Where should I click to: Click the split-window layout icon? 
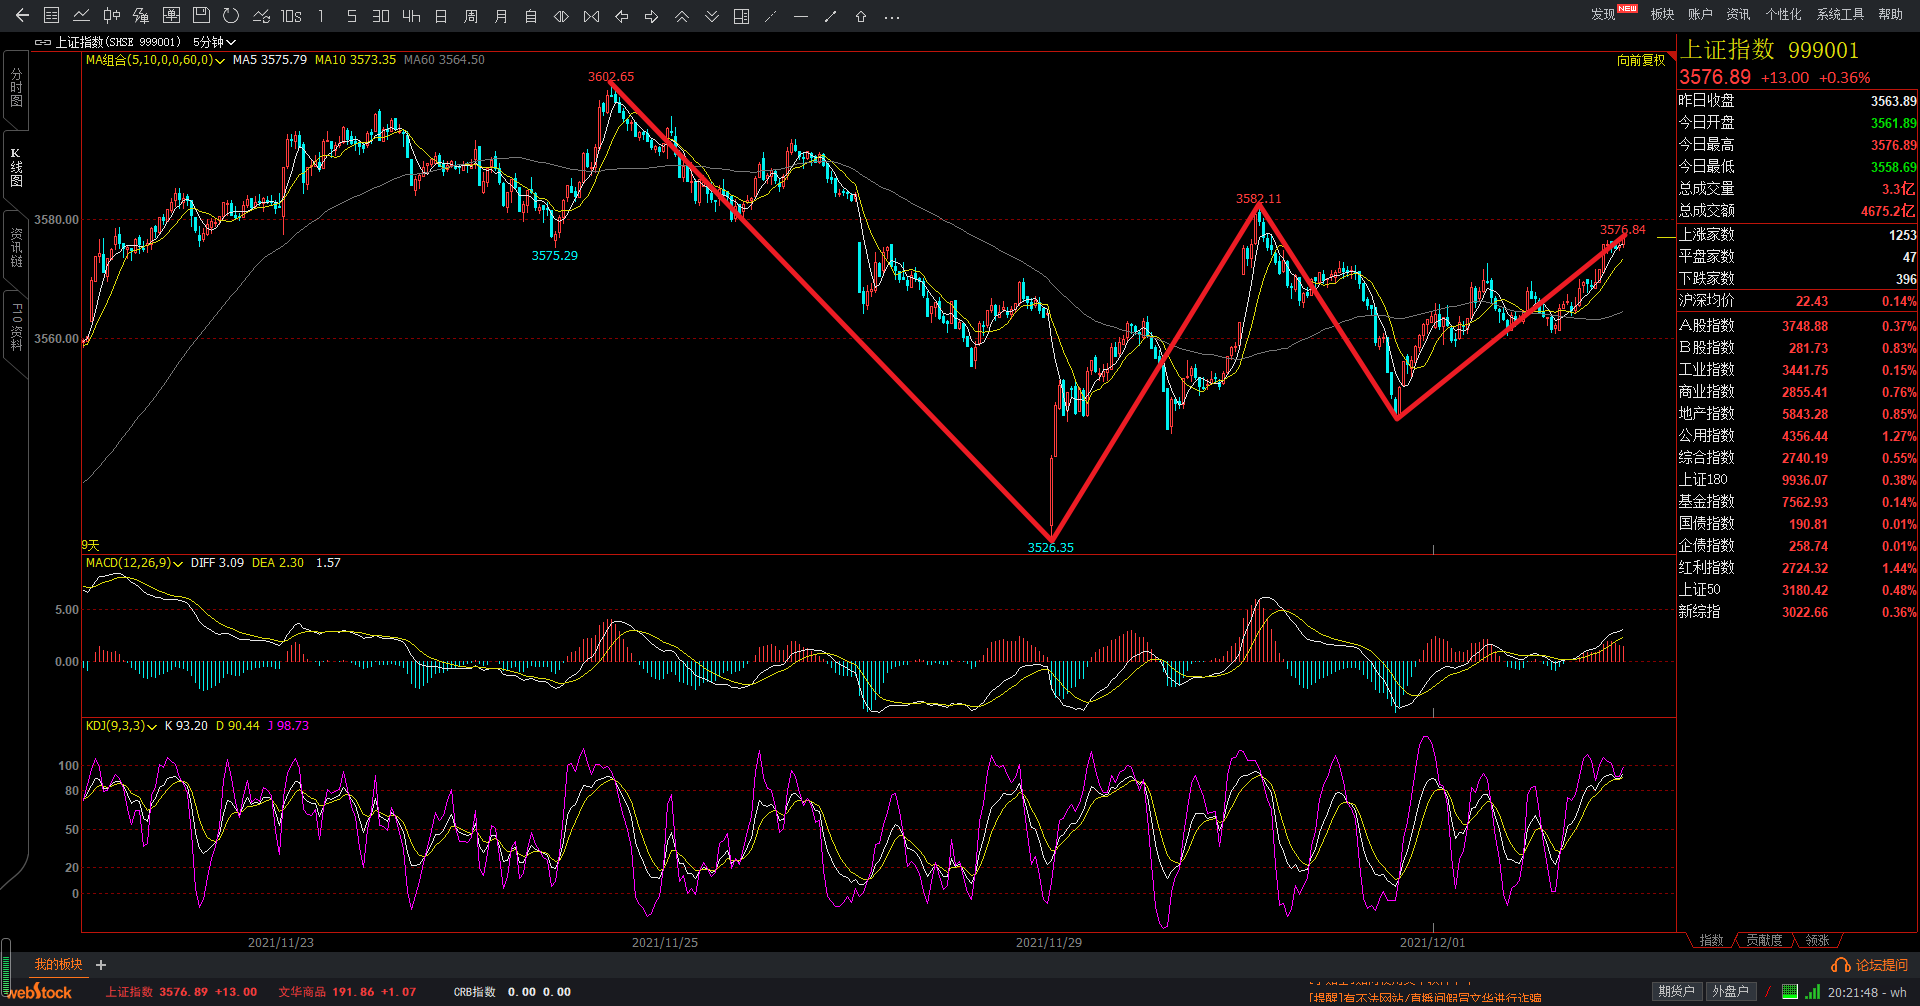pos(741,16)
